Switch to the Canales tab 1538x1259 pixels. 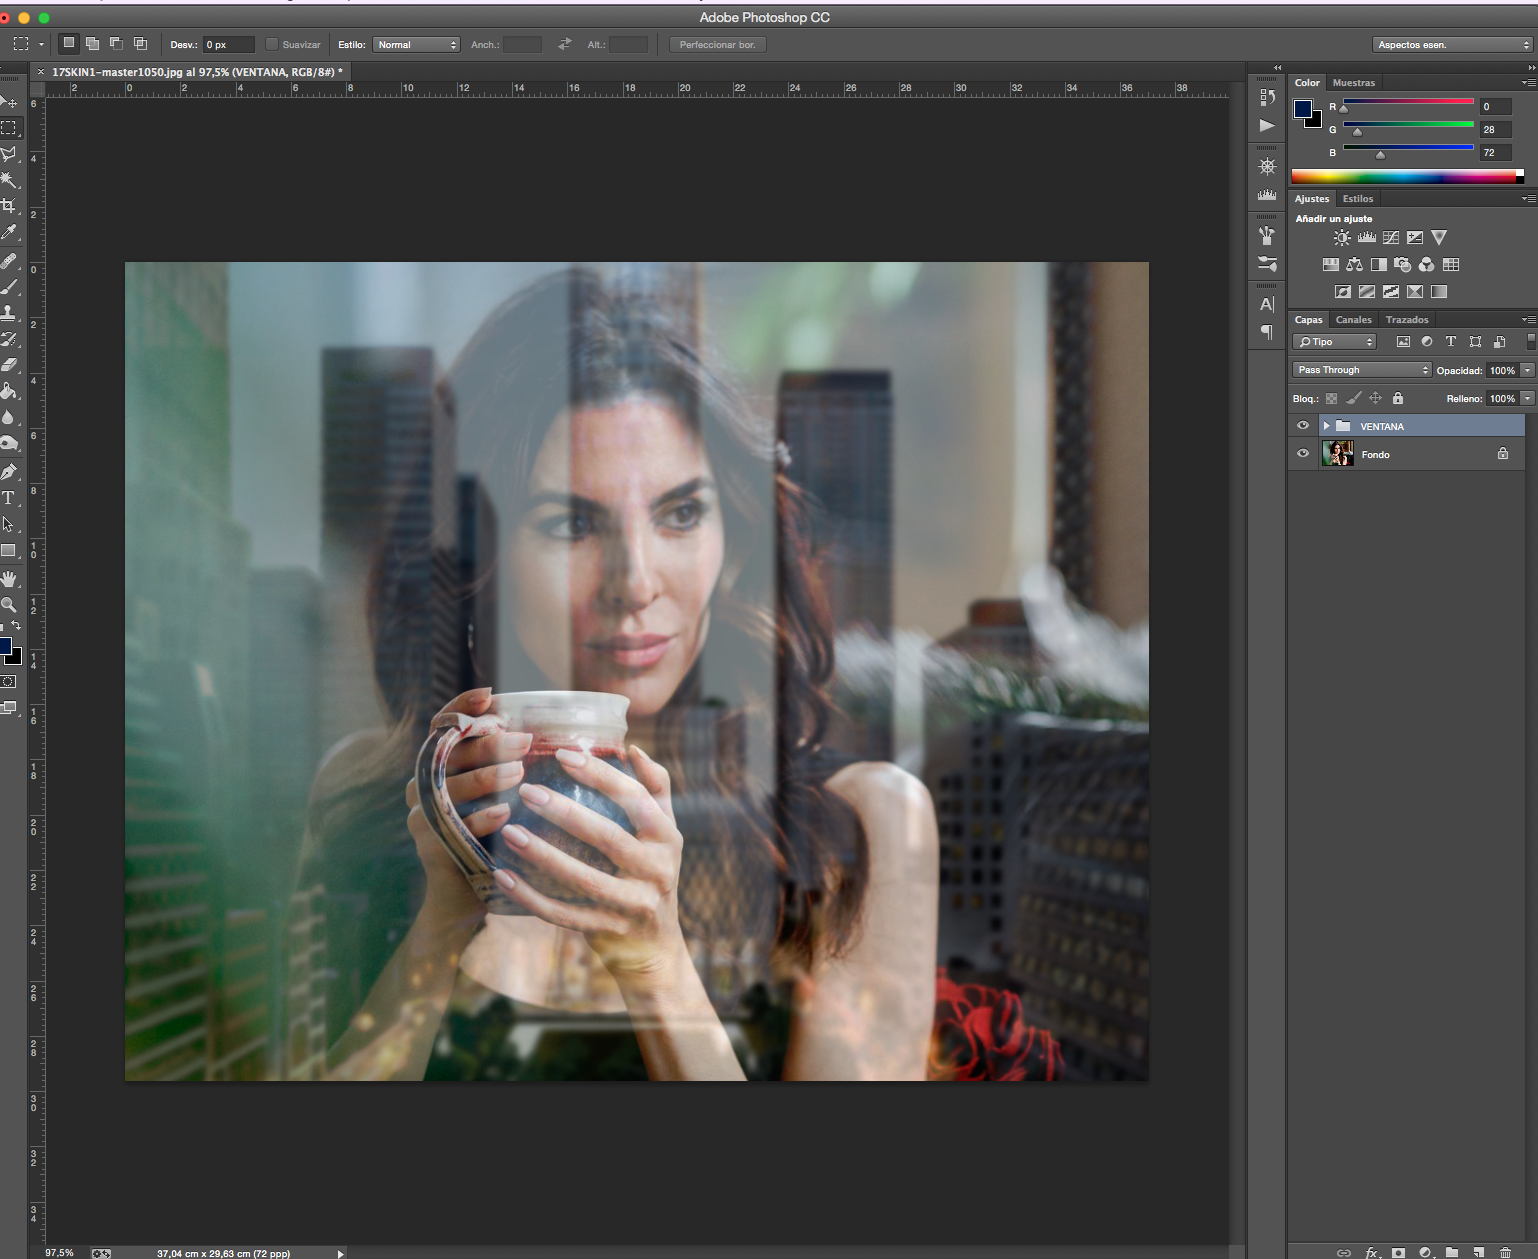(1353, 320)
